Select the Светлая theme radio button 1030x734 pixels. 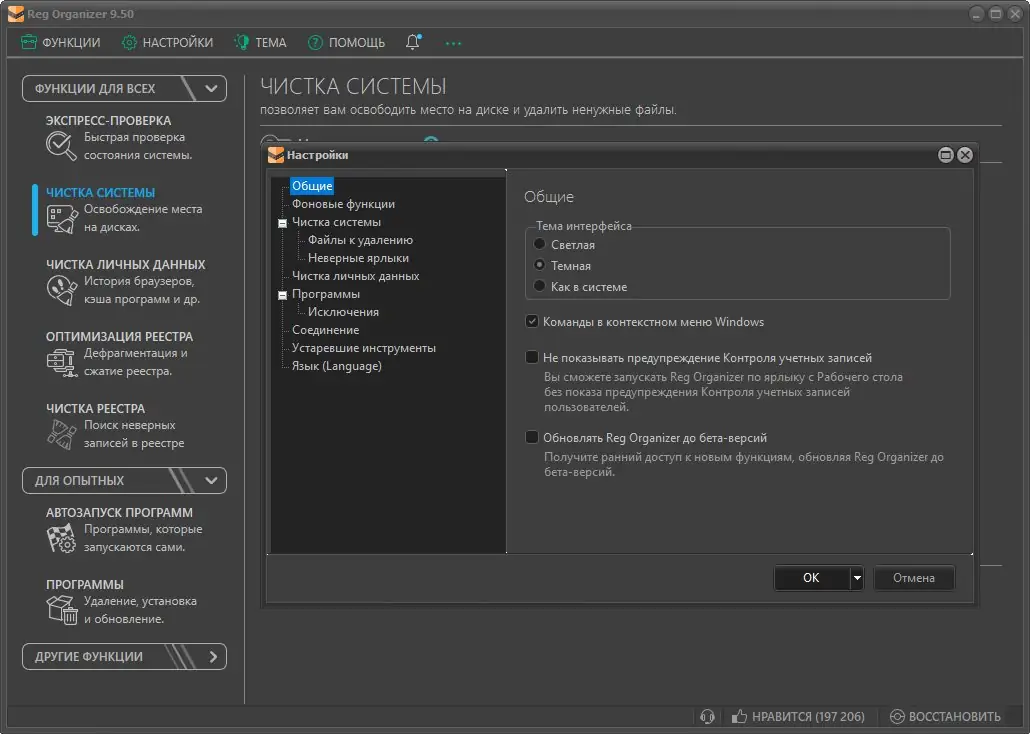[x=540, y=244]
